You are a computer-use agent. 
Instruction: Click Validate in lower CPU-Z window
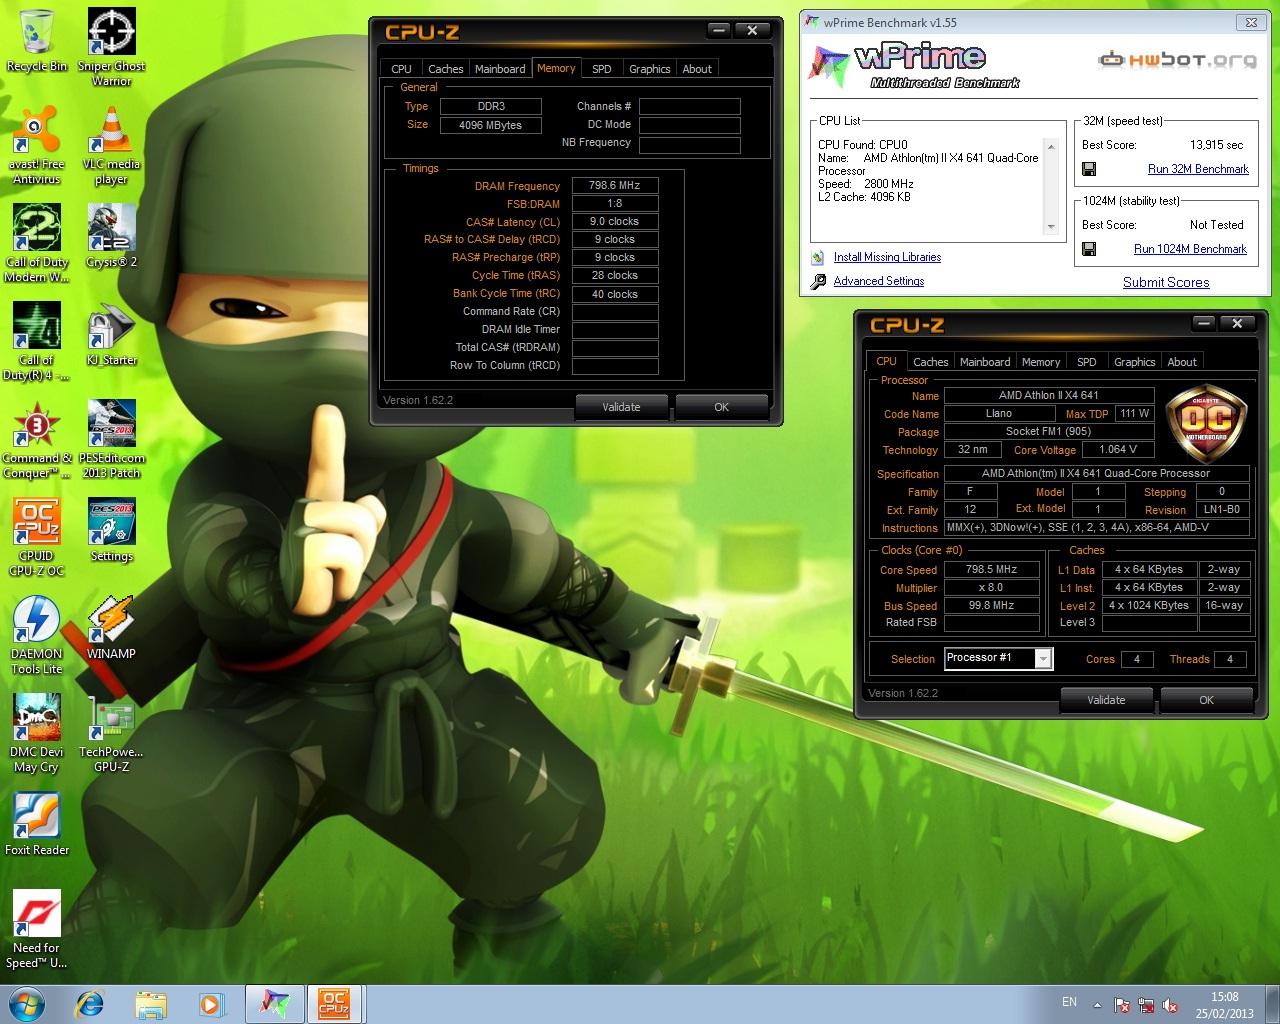(x=1106, y=700)
